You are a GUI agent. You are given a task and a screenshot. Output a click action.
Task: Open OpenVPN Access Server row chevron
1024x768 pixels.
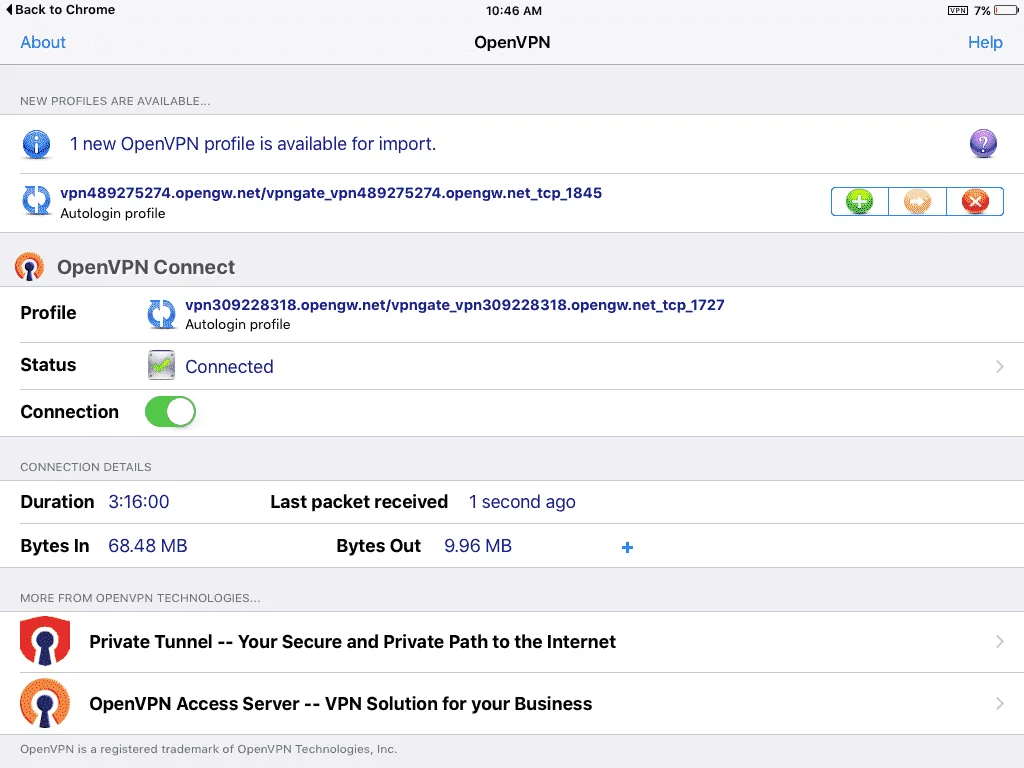pyautogui.click(x=1000, y=703)
